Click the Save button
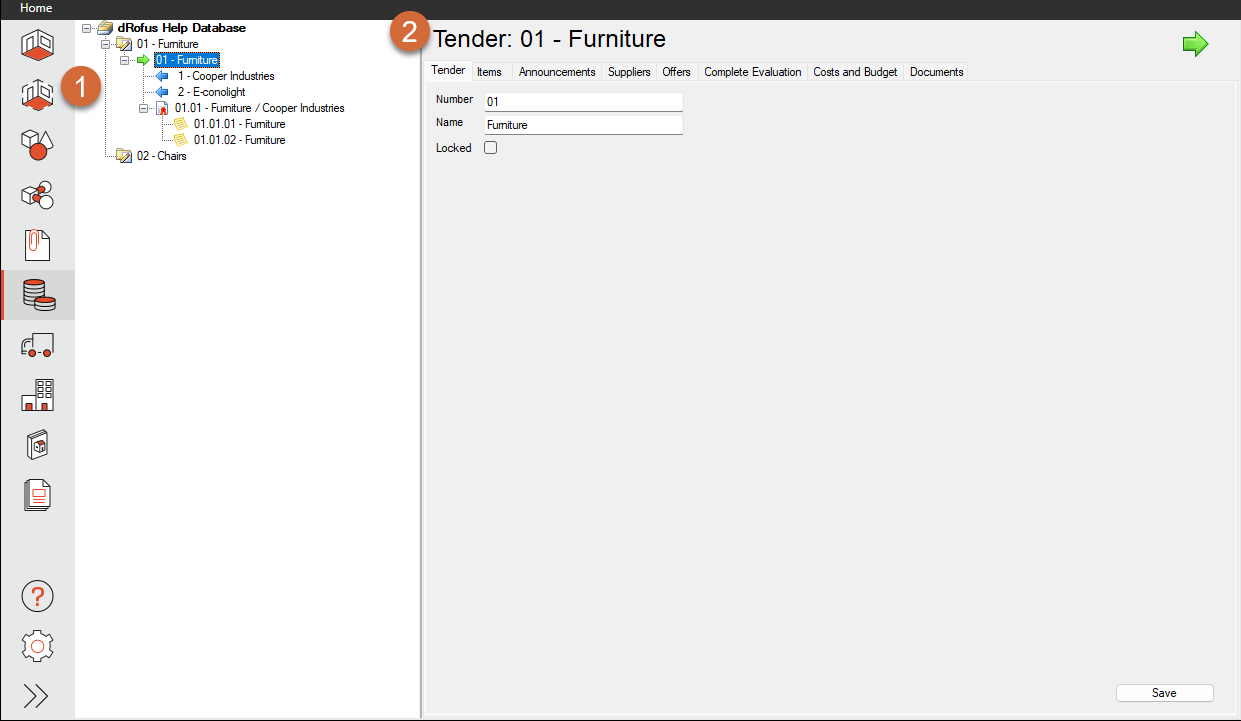Viewport: 1241px width, 721px height. (x=1164, y=693)
